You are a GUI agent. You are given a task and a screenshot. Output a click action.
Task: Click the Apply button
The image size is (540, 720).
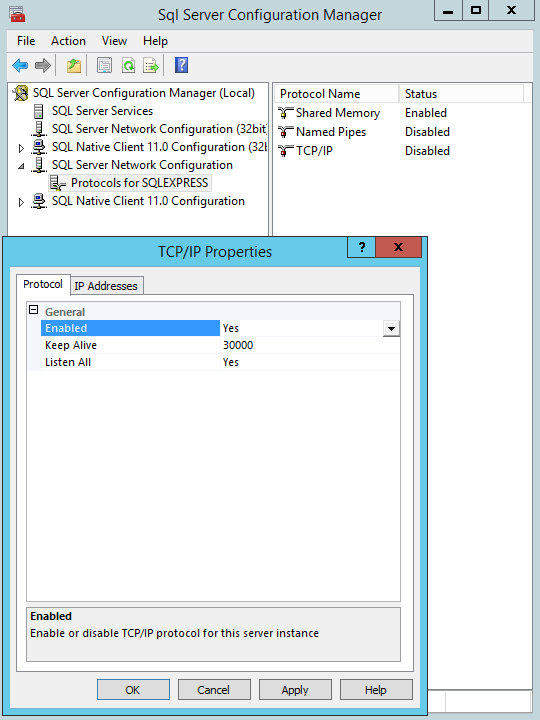tap(295, 690)
